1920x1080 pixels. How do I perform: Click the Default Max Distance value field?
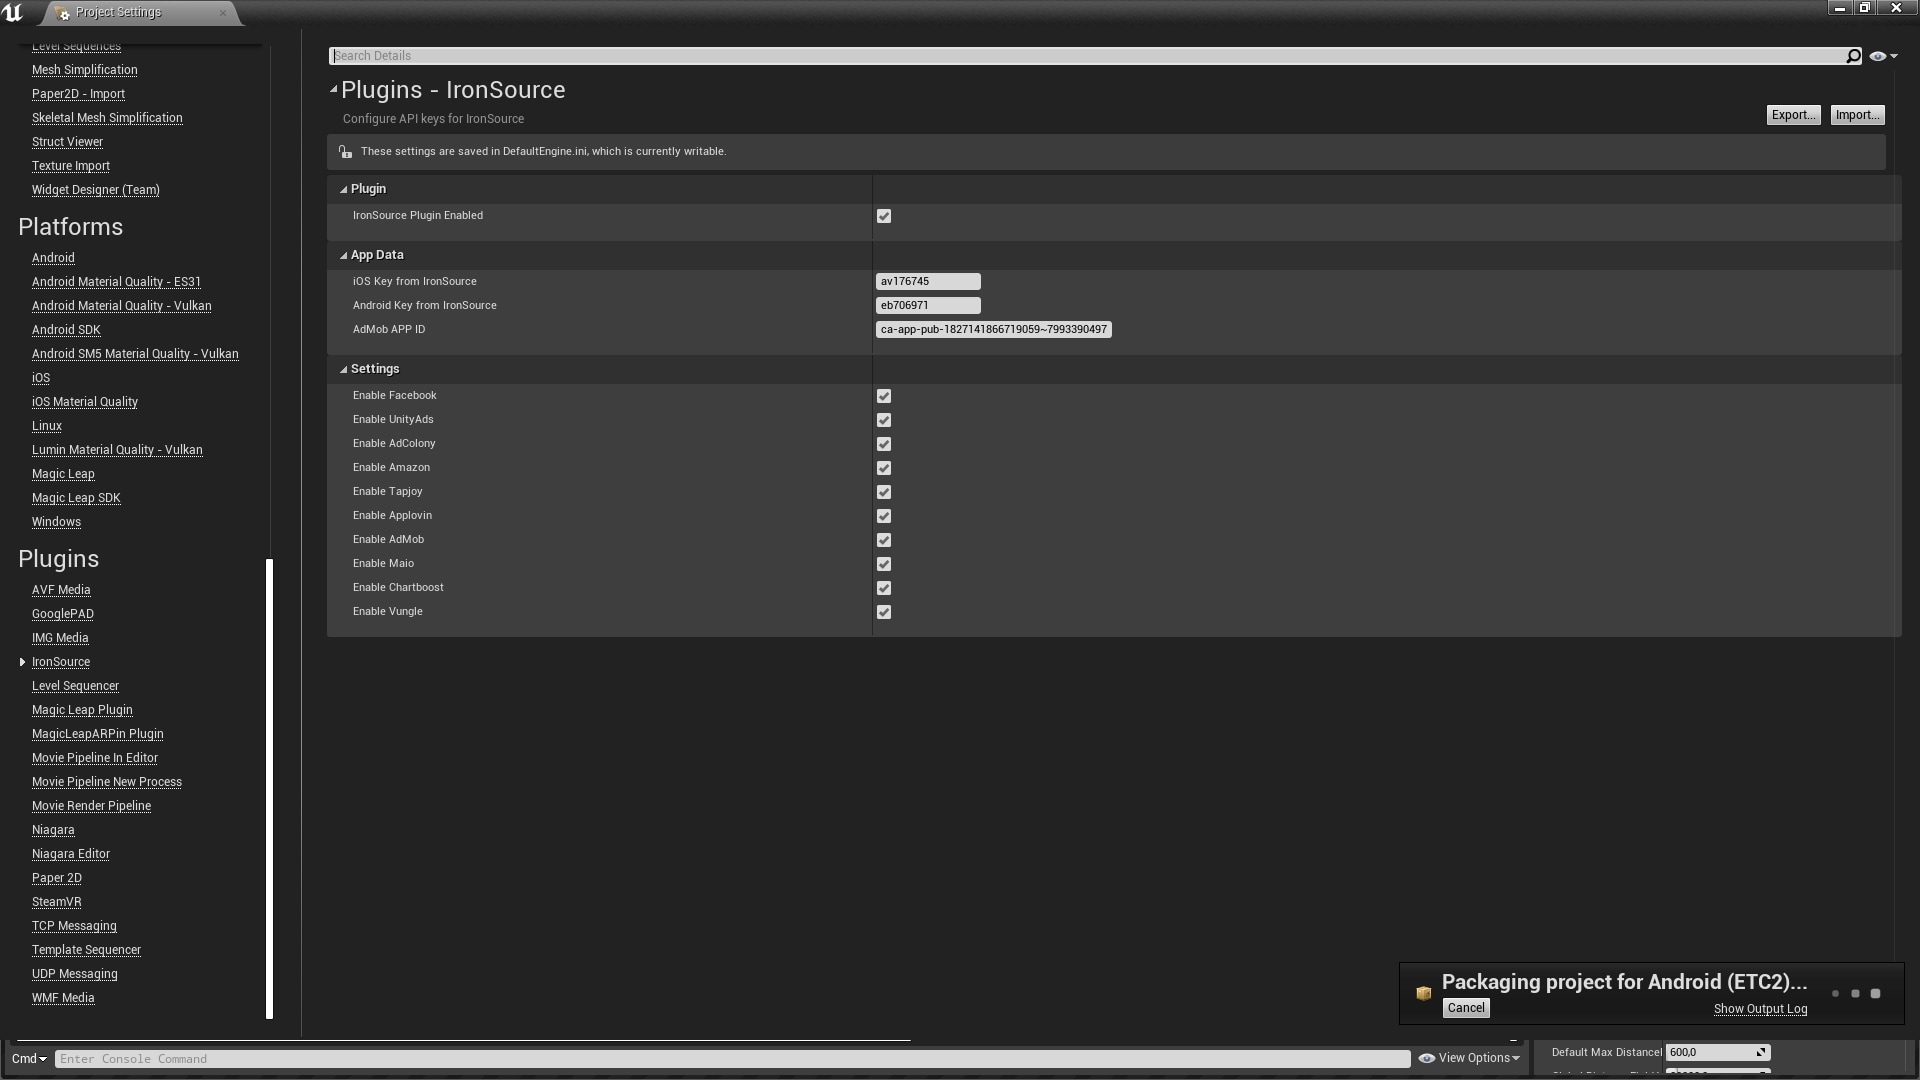pos(1716,1052)
